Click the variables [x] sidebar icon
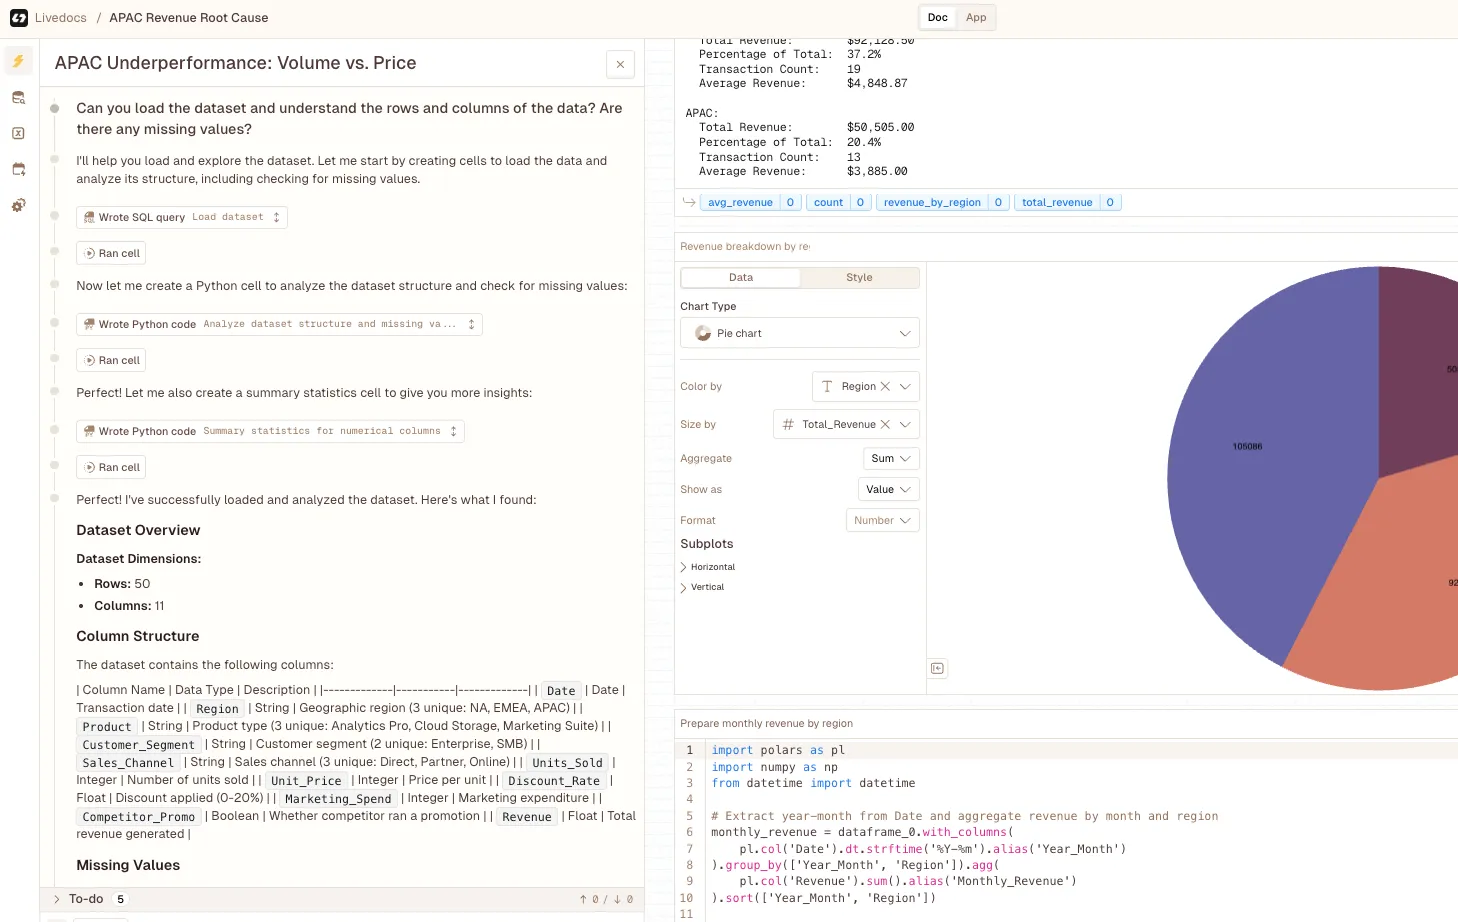Screen dimensions: 1458x922 click(x=18, y=133)
